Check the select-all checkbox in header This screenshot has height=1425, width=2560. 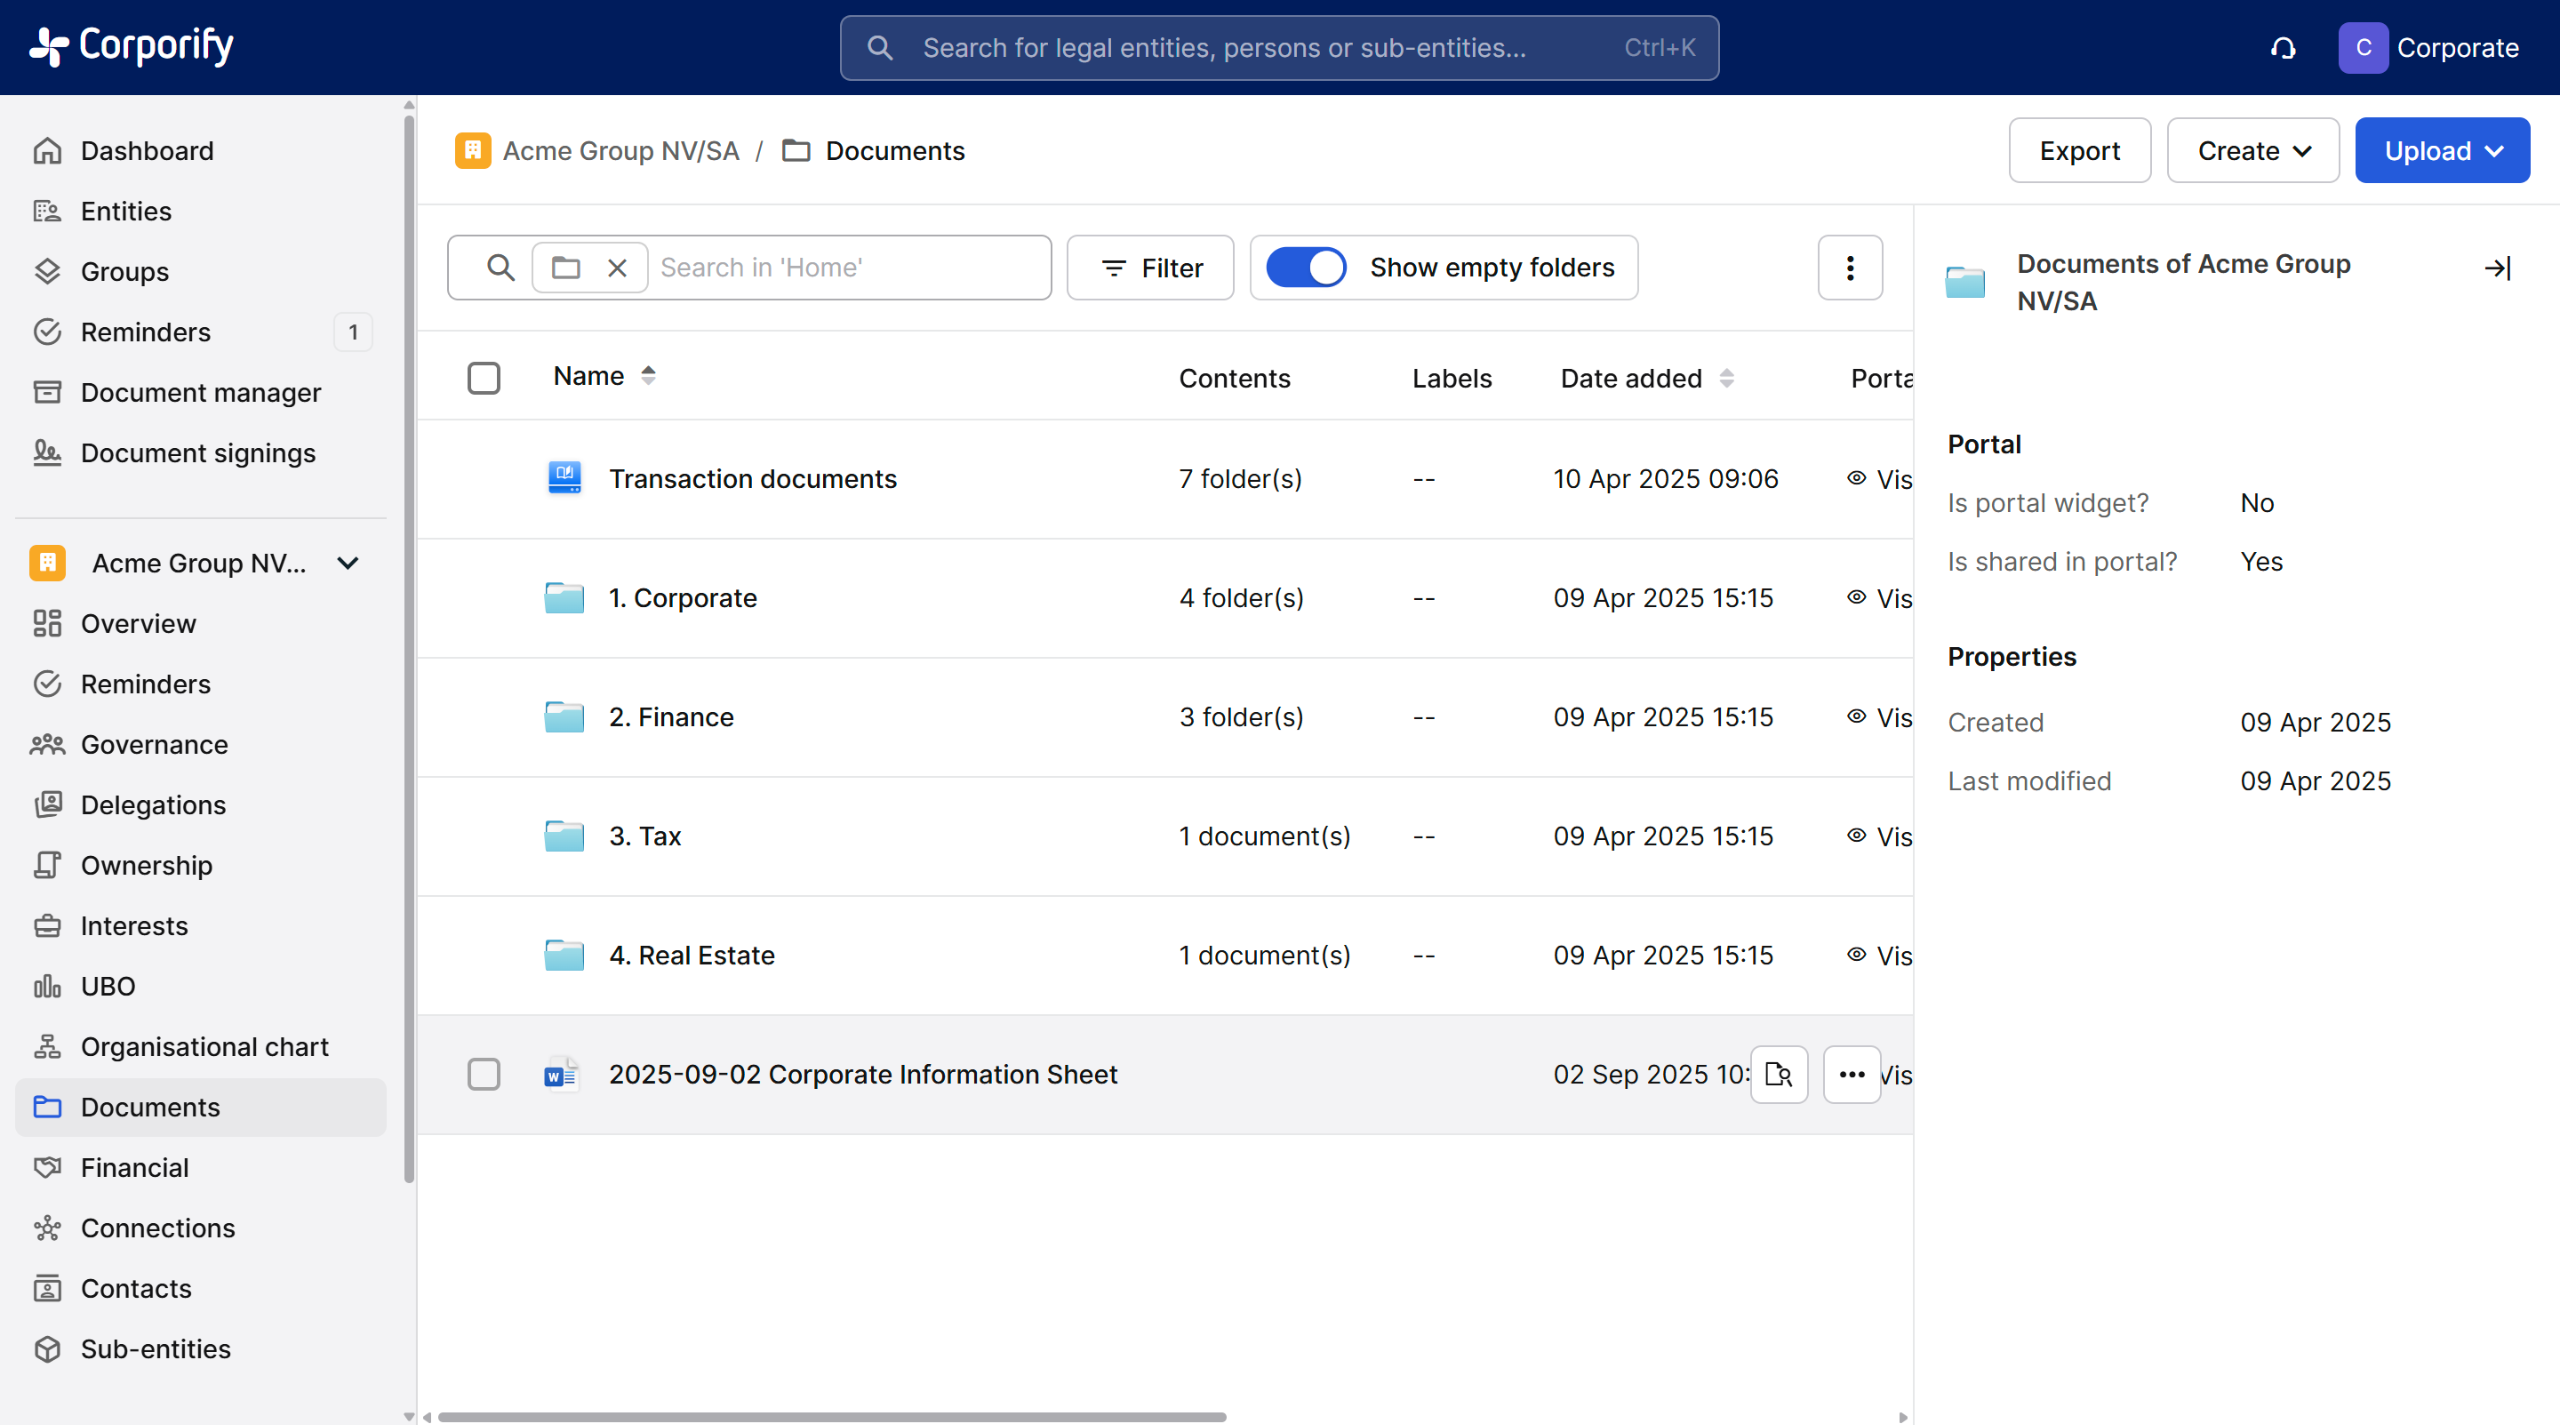484,378
